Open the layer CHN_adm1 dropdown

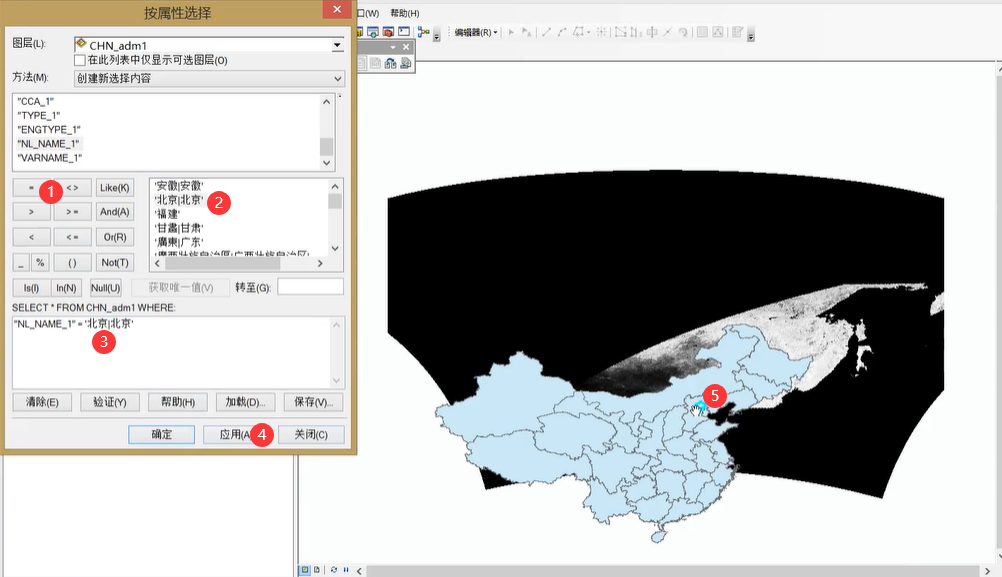pyautogui.click(x=337, y=45)
